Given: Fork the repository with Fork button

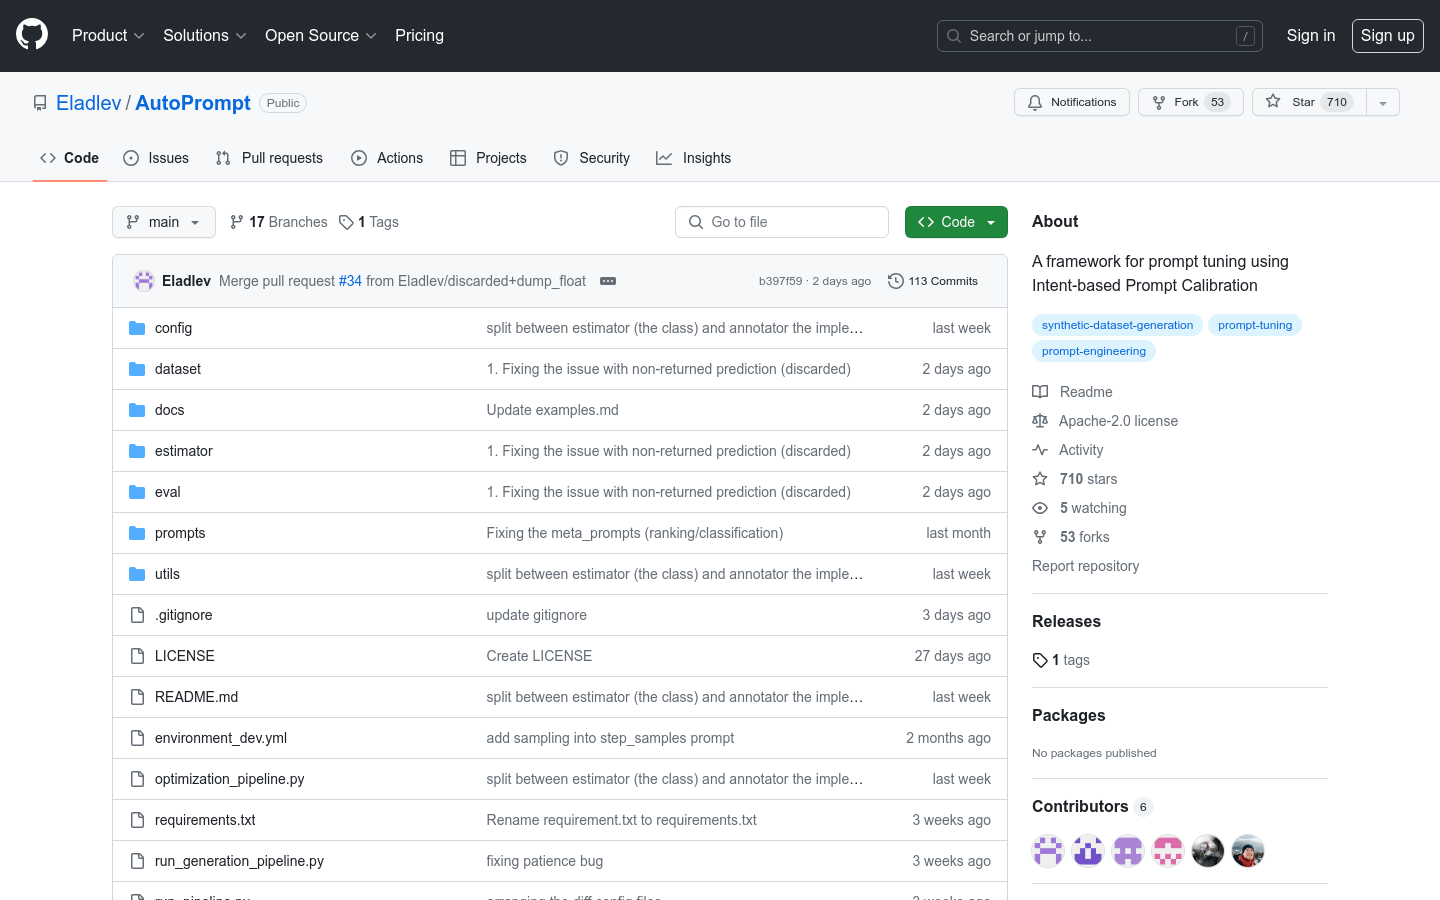Looking at the screenshot, I should point(1190,102).
